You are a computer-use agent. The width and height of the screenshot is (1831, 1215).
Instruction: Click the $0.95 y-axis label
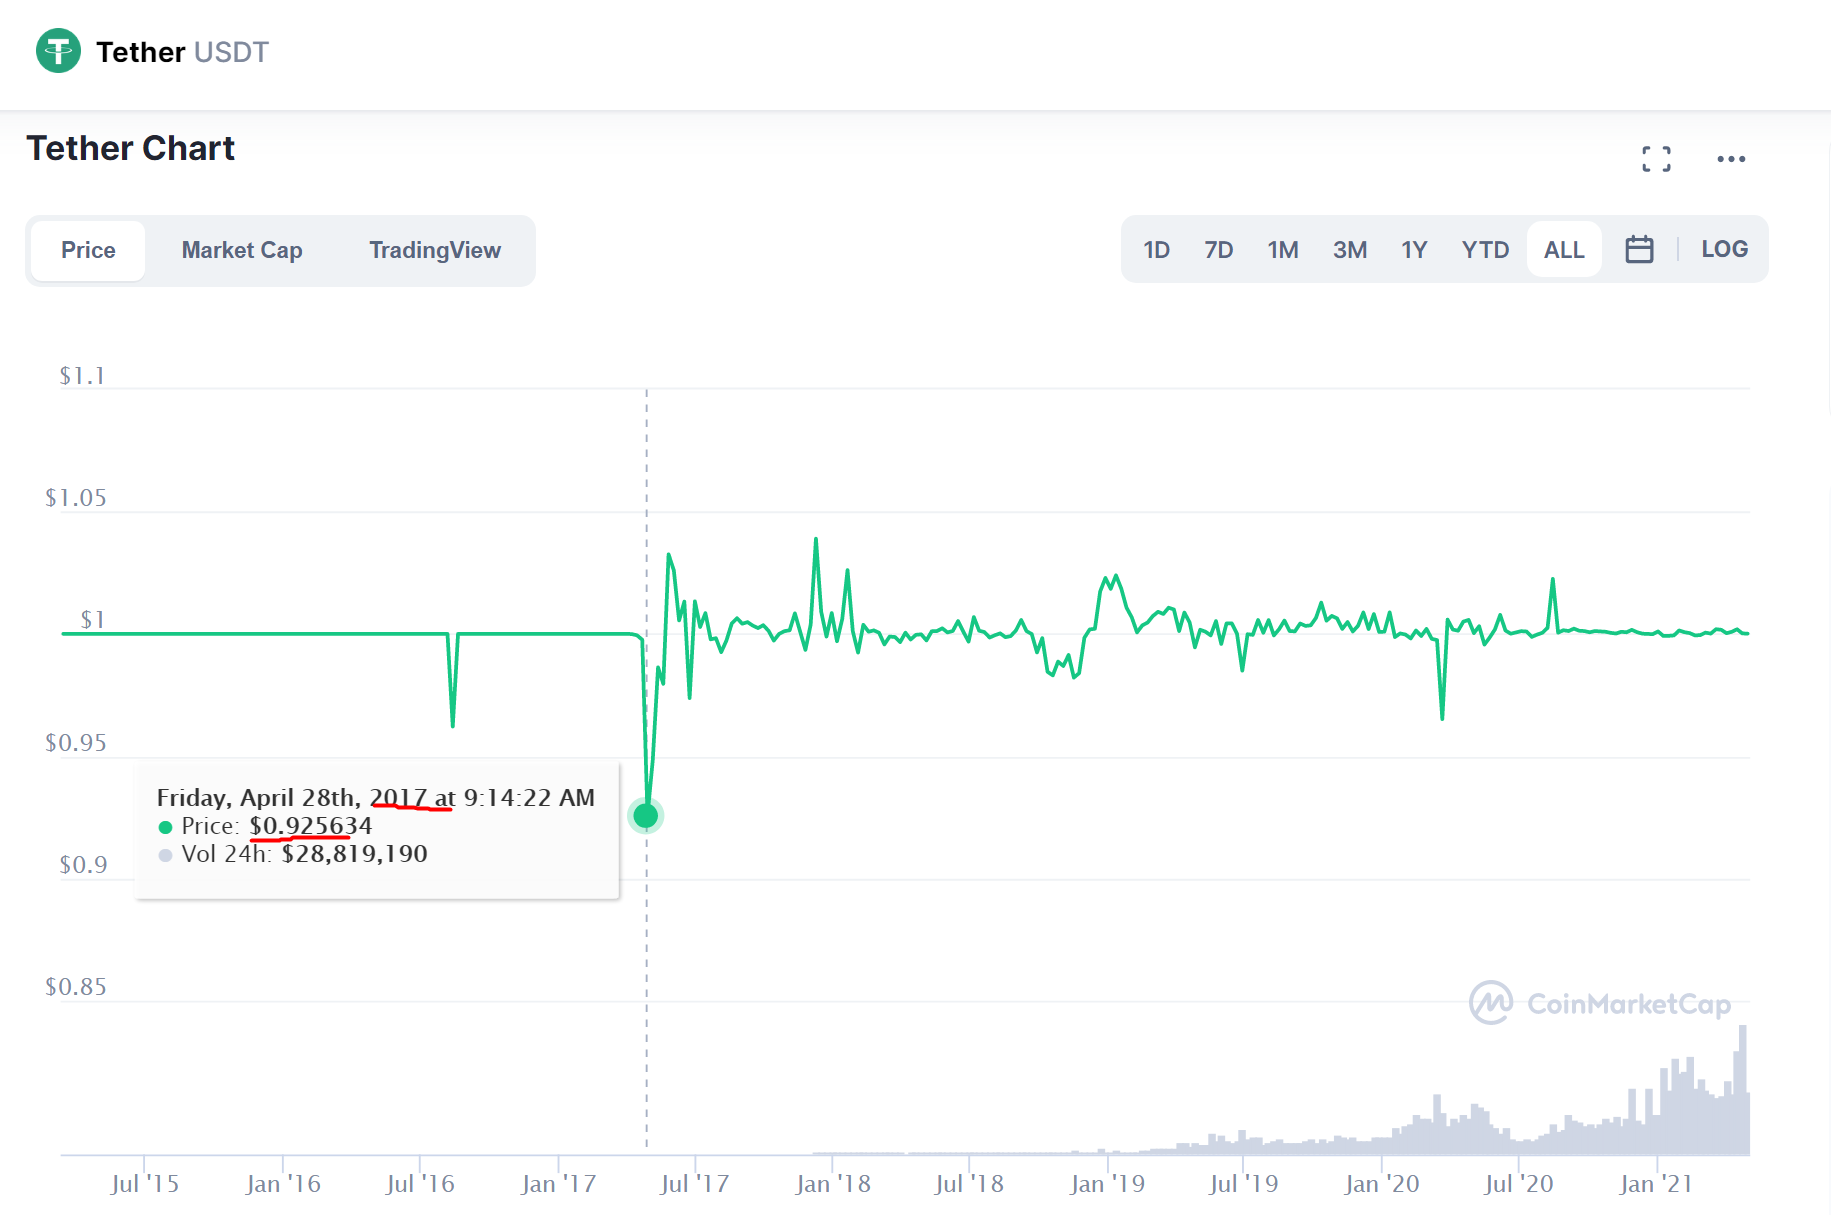76,743
